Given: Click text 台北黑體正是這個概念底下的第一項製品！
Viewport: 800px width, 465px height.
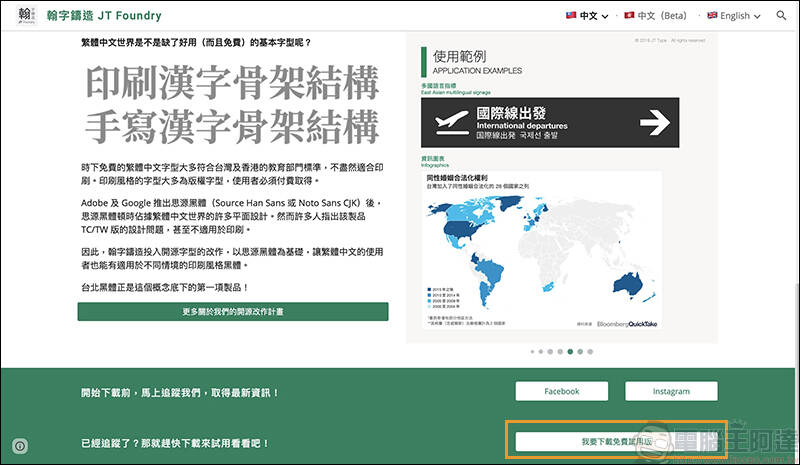Looking at the screenshot, I should pyautogui.click(x=165, y=287).
